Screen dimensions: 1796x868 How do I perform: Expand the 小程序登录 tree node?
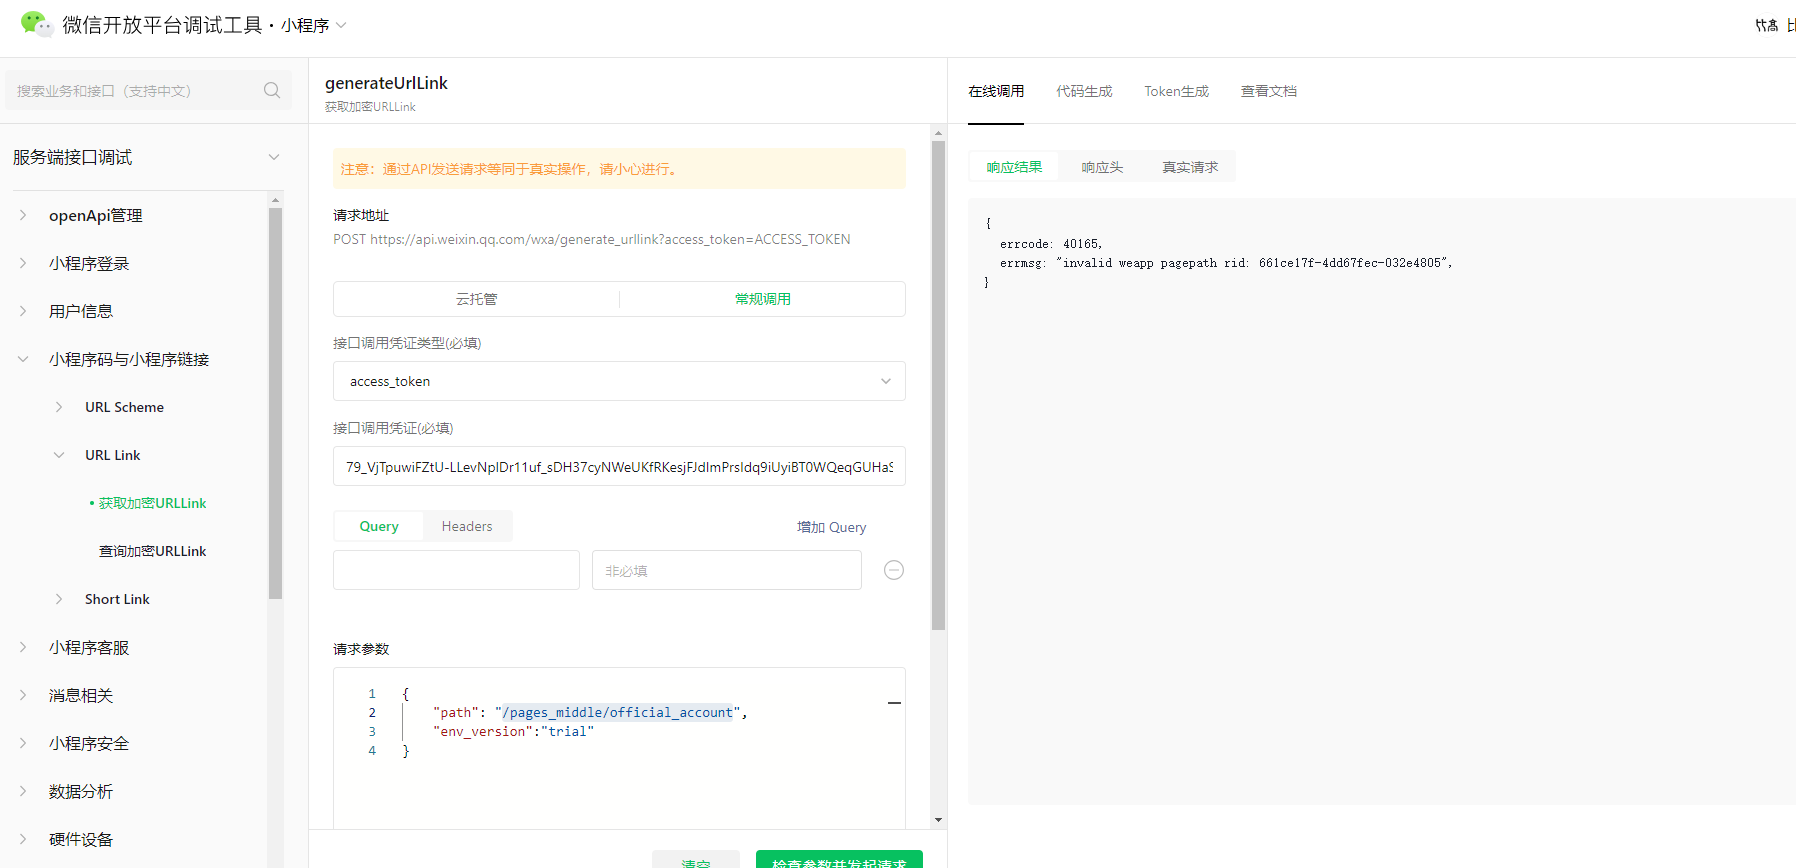23,263
